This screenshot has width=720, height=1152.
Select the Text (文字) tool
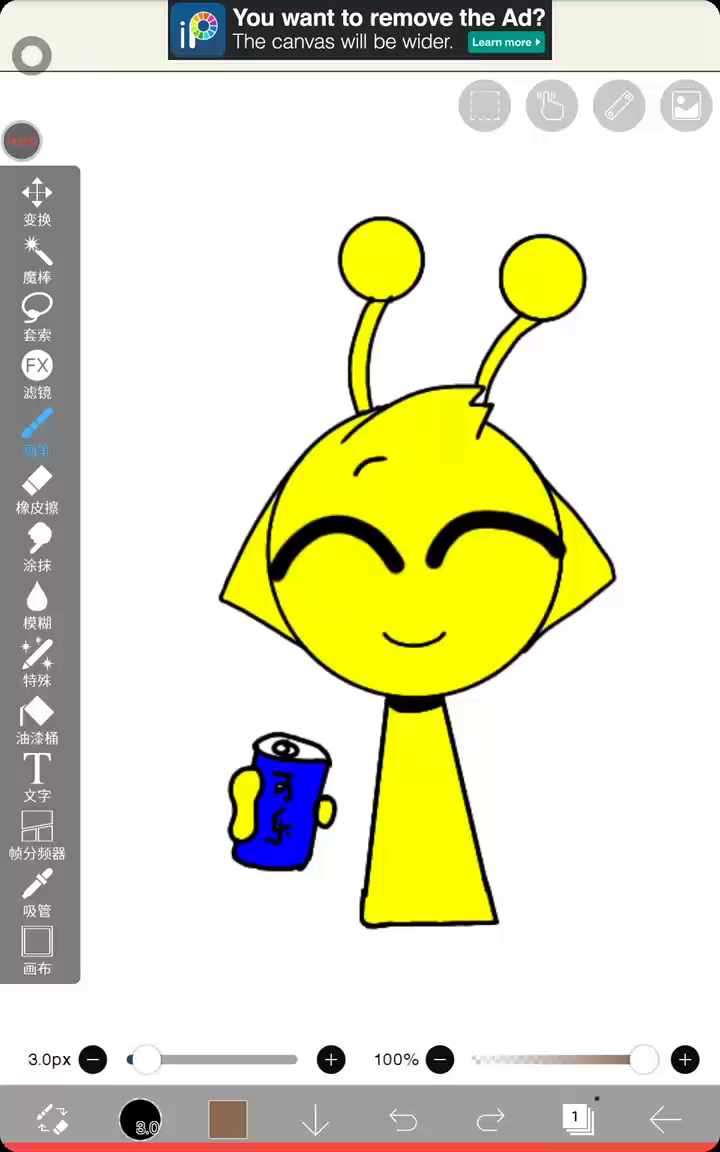click(x=37, y=777)
